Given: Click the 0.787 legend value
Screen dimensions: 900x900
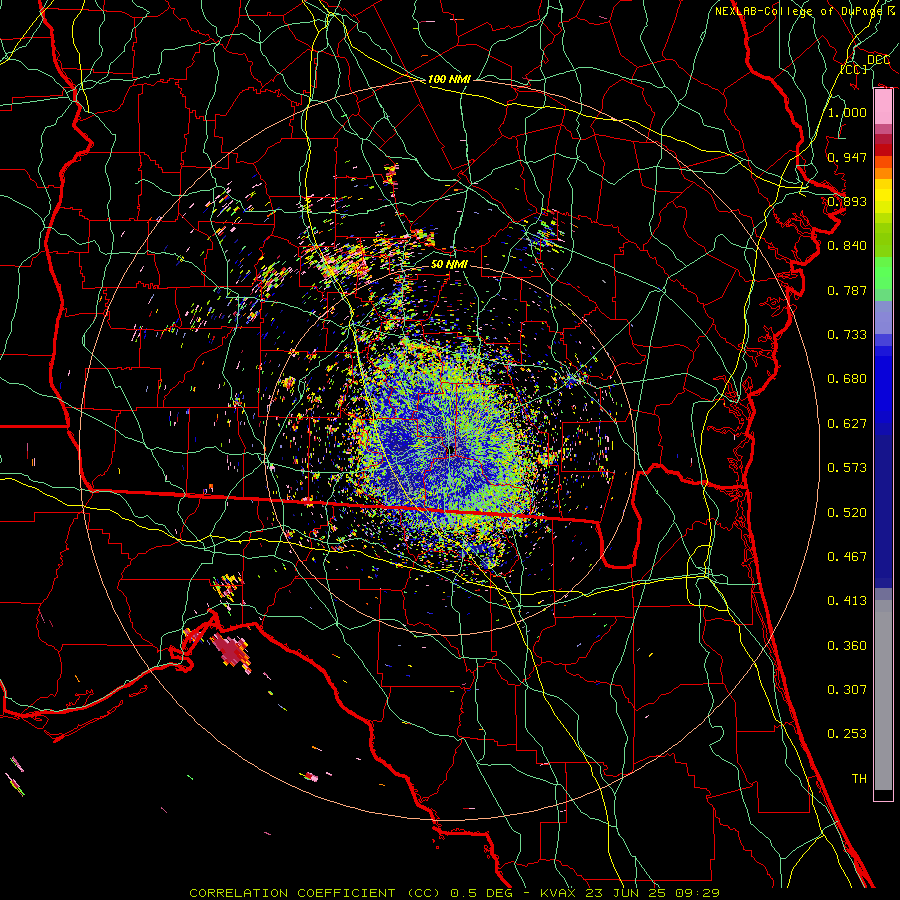Looking at the screenshot, I should click(847, 290).
